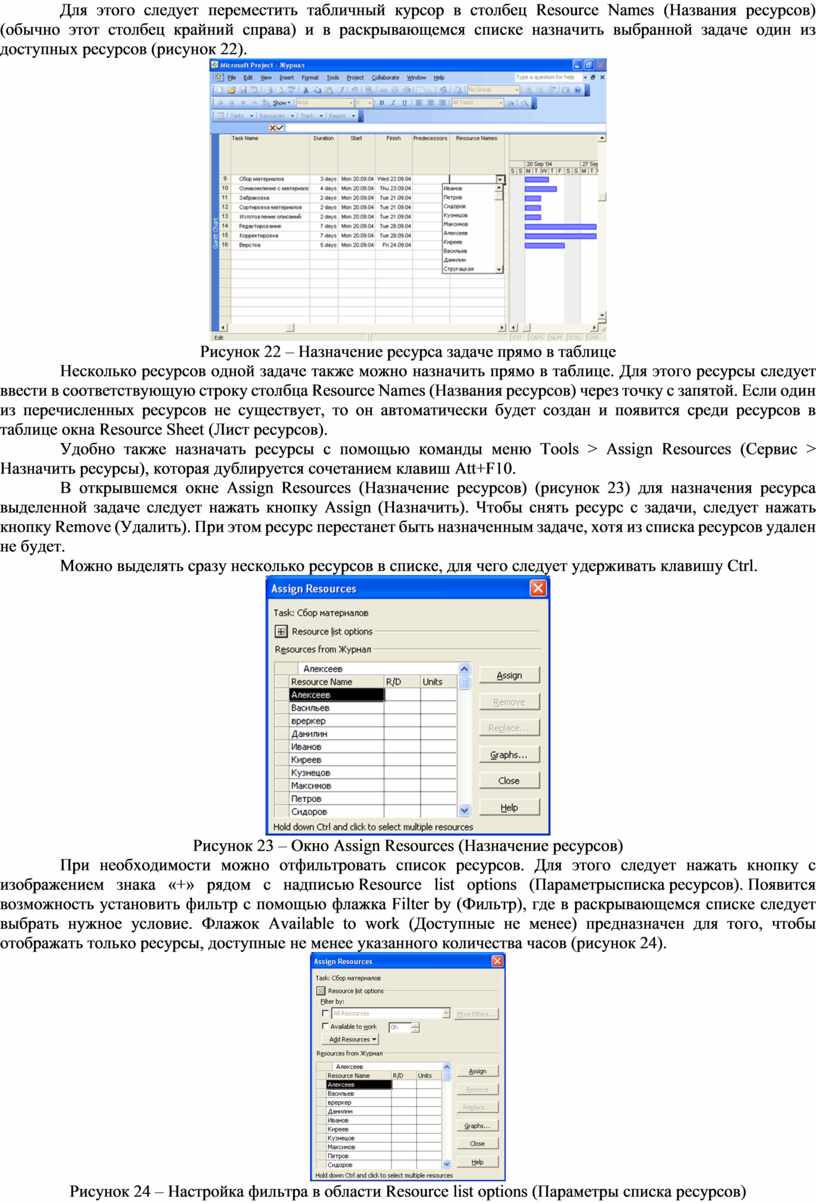Screen dimensions: 816x1203
Task: Select Васильев in the collapsed-options dialog resource list
Action: coord(336,707)
